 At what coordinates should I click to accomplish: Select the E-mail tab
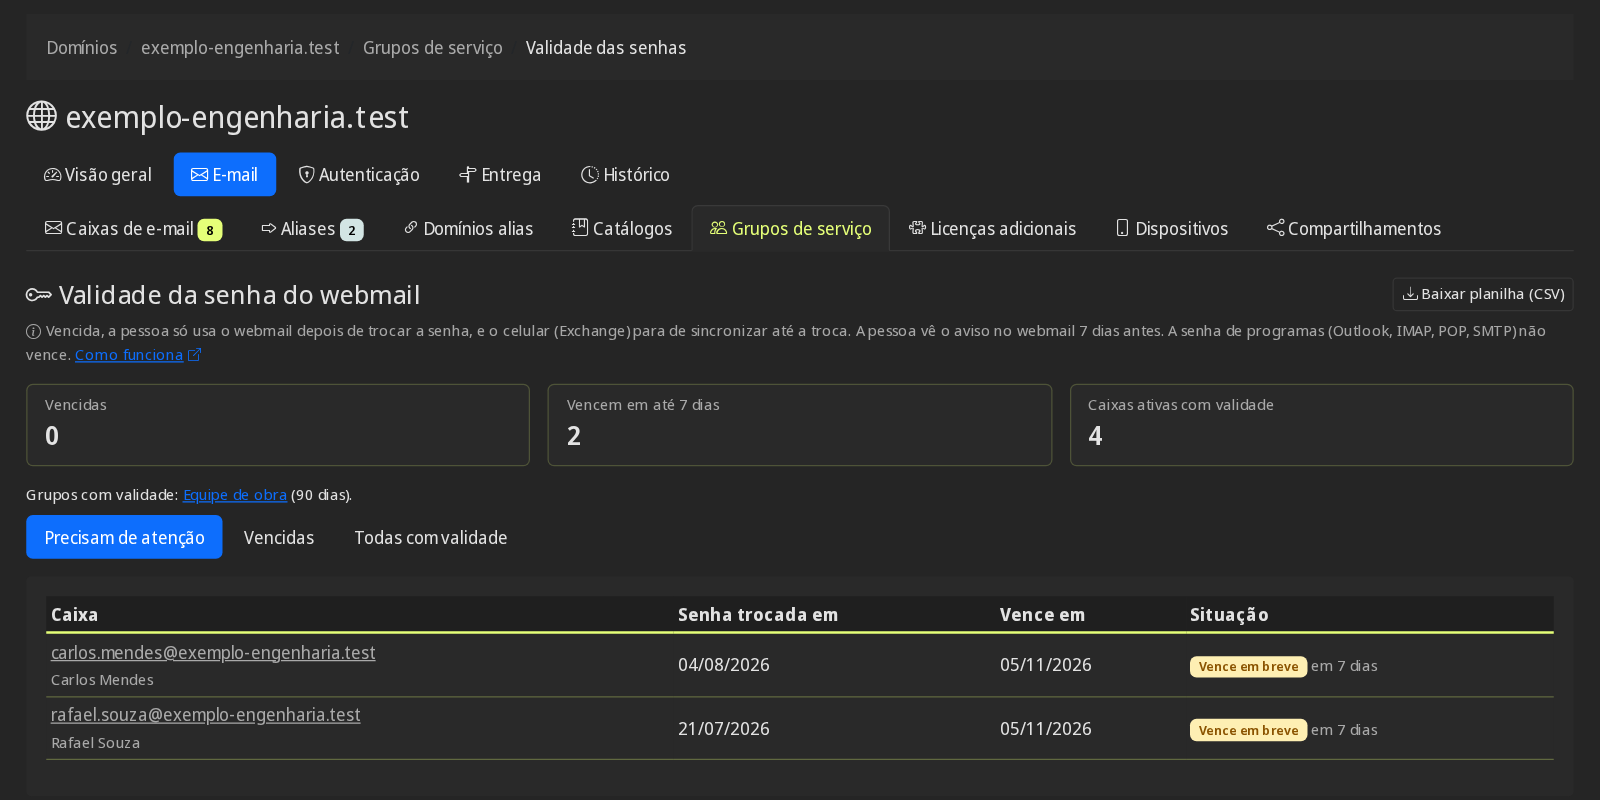point(225,175)
